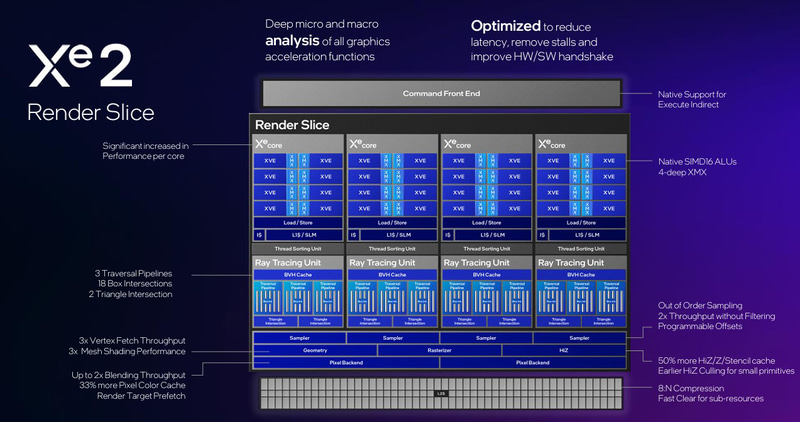Click the 'acceleration functions' header line
Image resolution: width=800 pixels, height=422 pixels.
[320, 57]
